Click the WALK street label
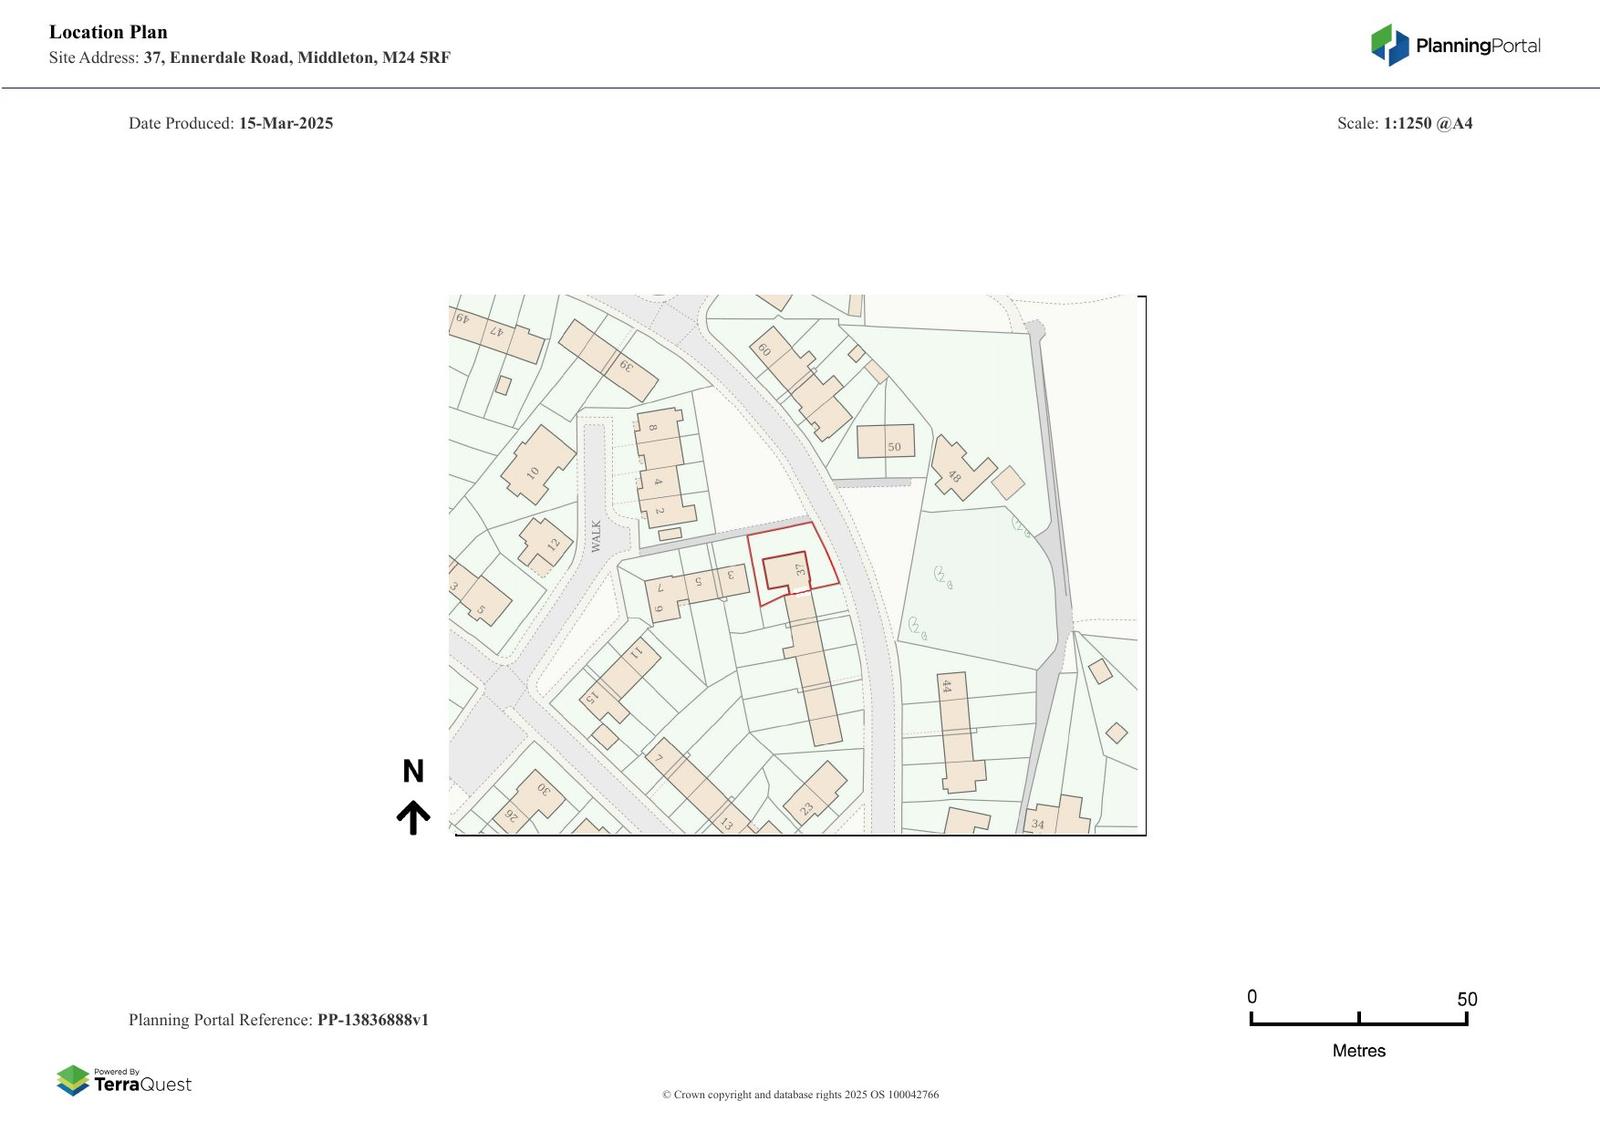1600x1132 pixels. click(x=596, y=536)
